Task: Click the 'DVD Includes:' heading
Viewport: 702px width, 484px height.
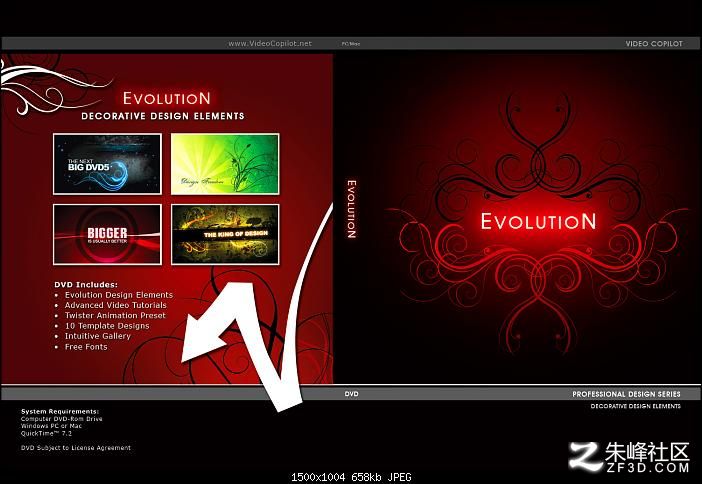Action: [x=86, y=284]
